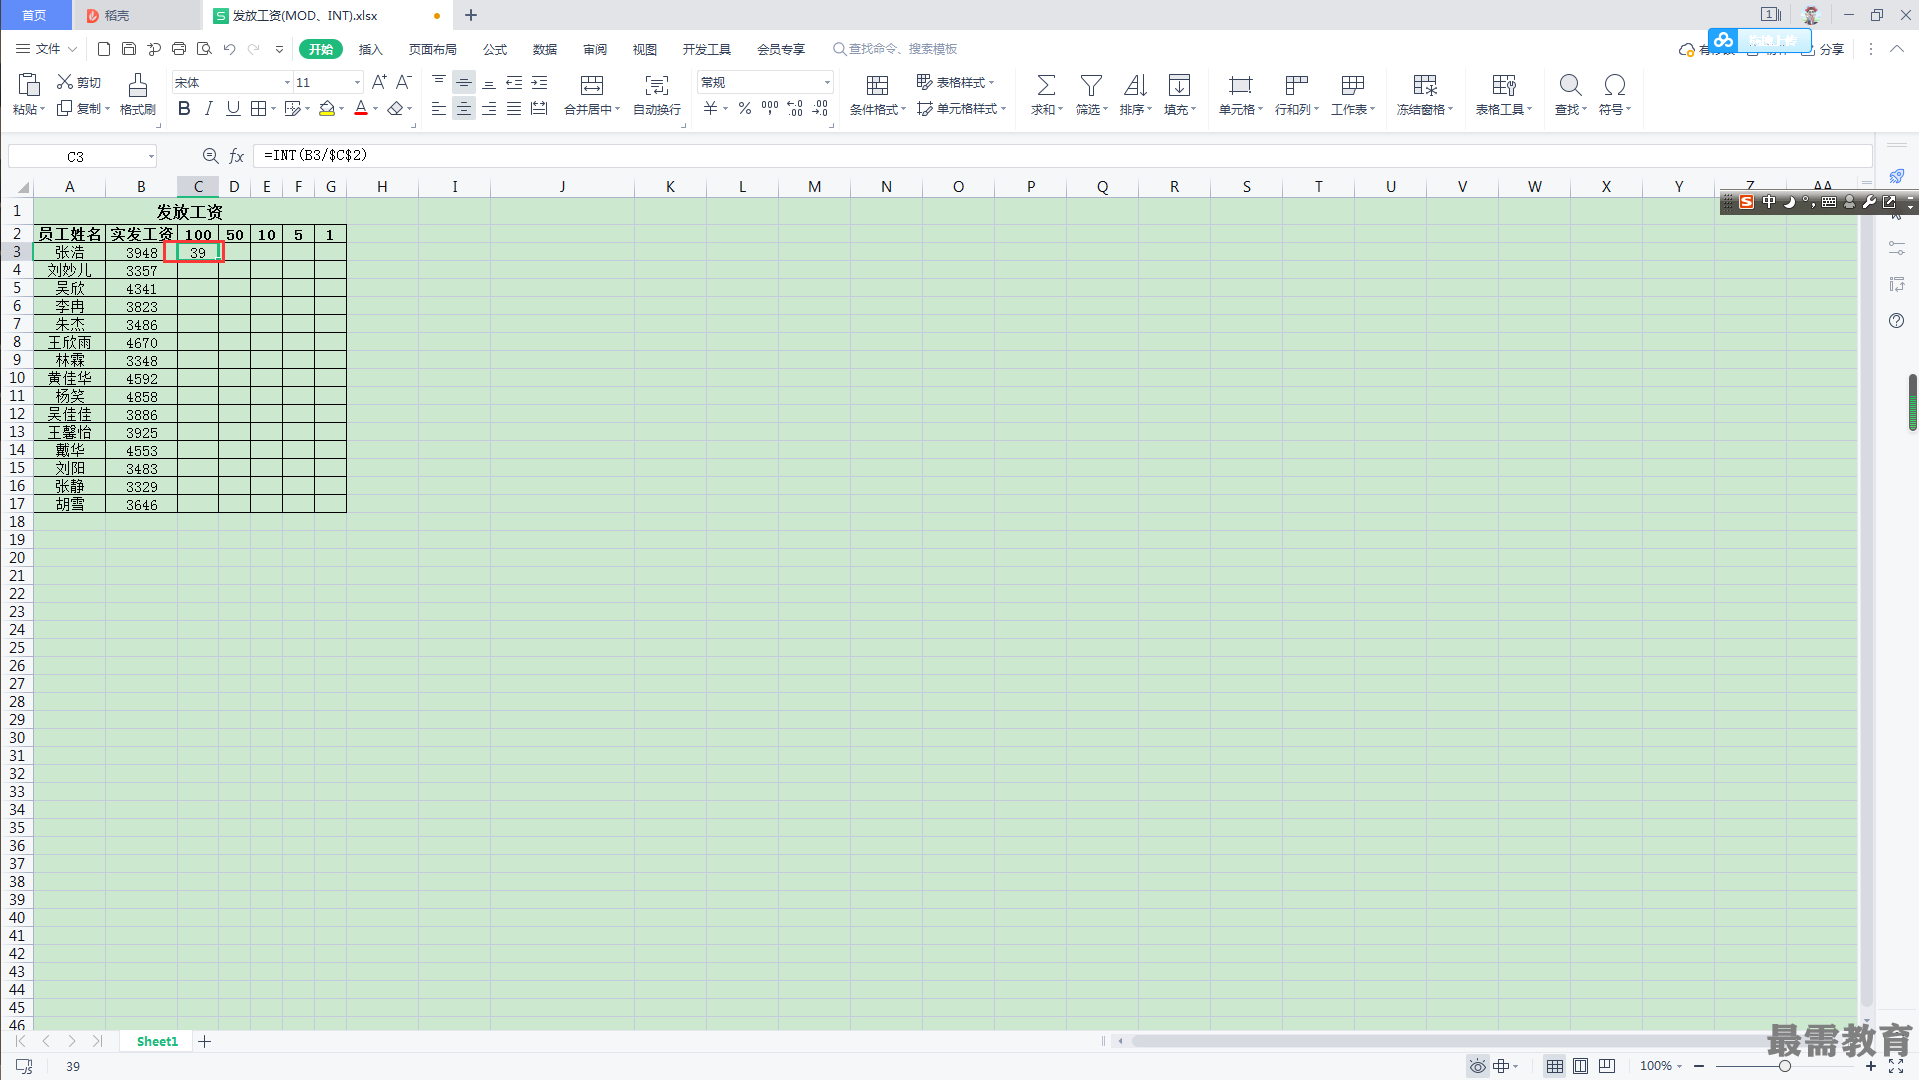Click the filter (筛选) funnel icon

point(1091,85)
